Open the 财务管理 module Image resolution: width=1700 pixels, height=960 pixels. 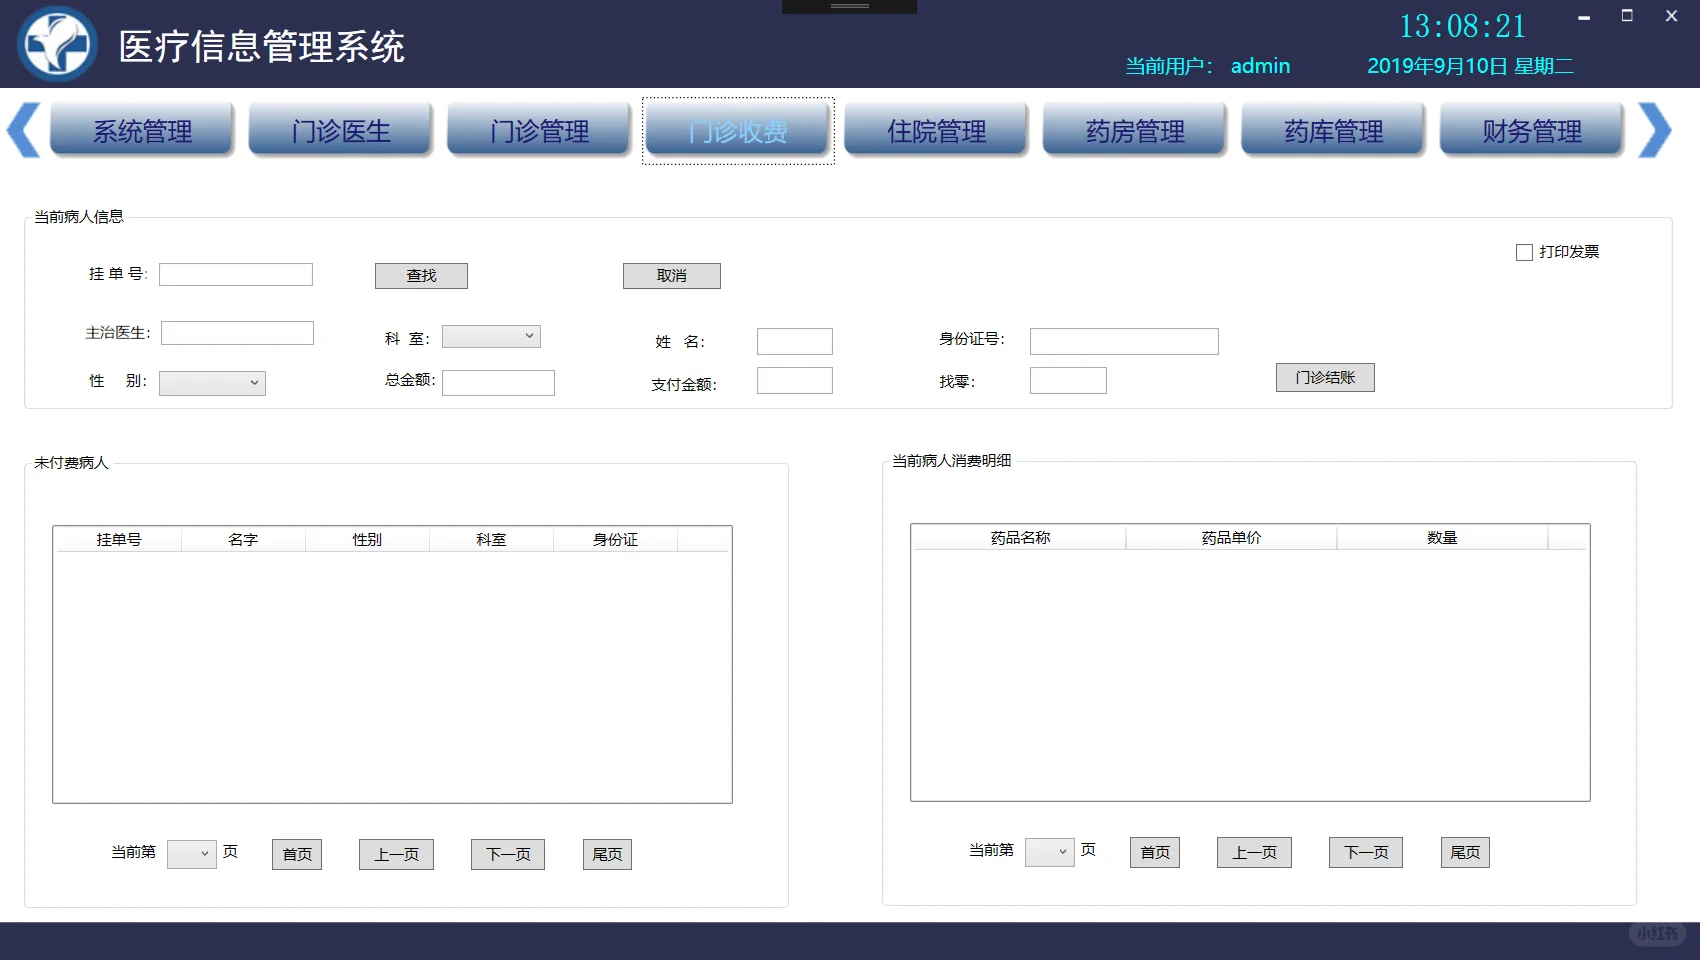coord(1530,130)
